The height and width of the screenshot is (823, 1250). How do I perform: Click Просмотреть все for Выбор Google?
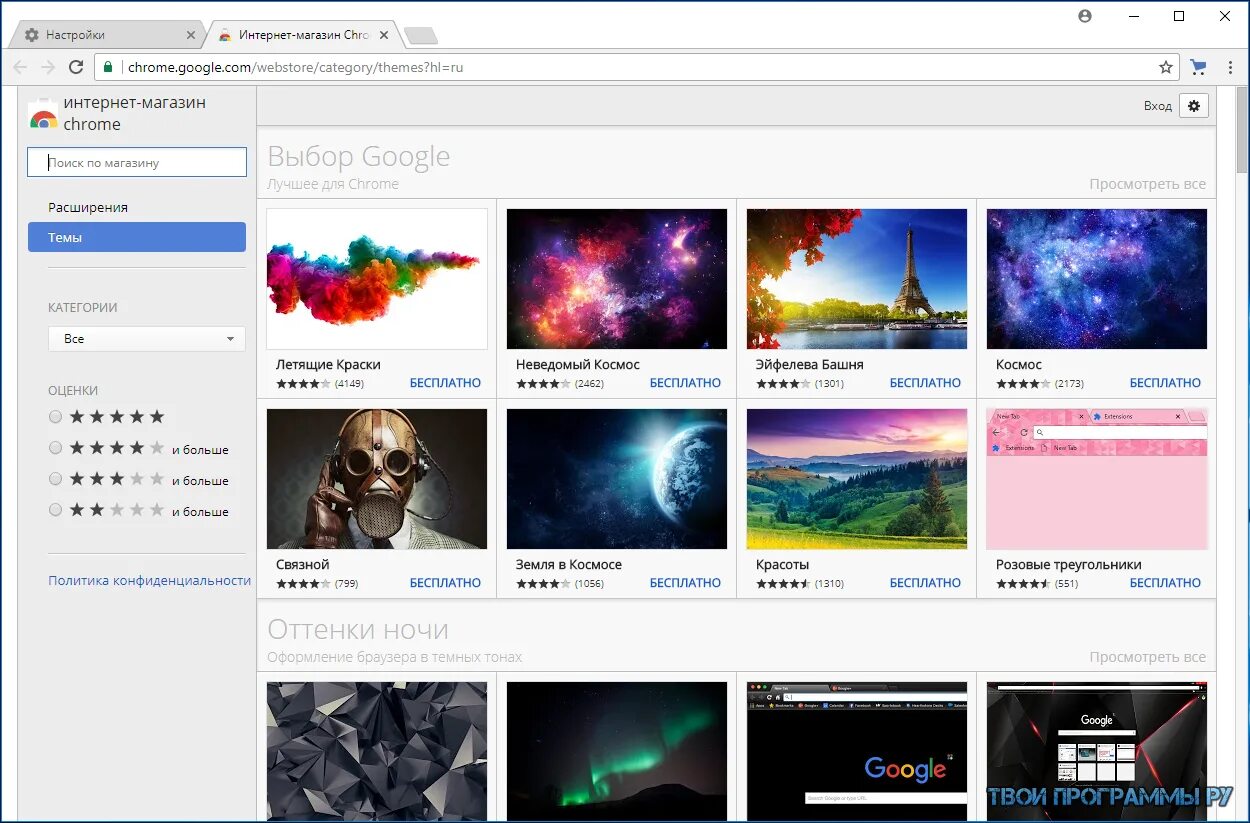1148,184
